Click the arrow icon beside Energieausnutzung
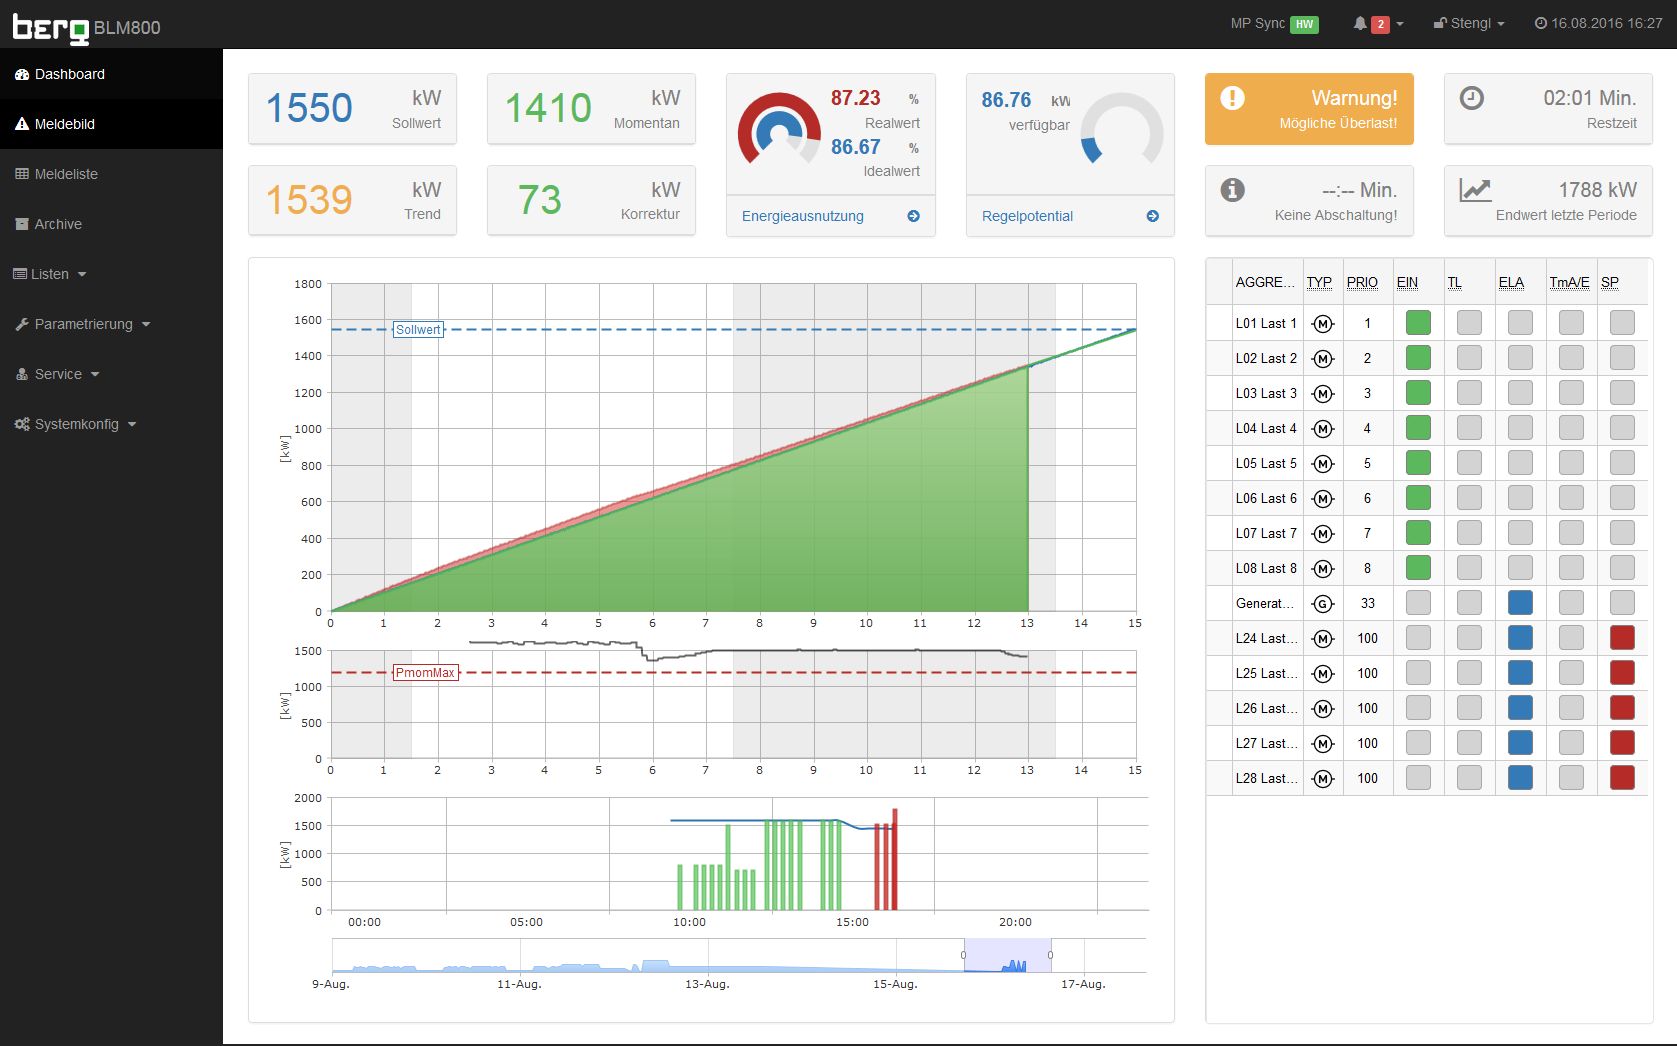This screenshot has height=1046, width=1677. (x=913, y=216)
